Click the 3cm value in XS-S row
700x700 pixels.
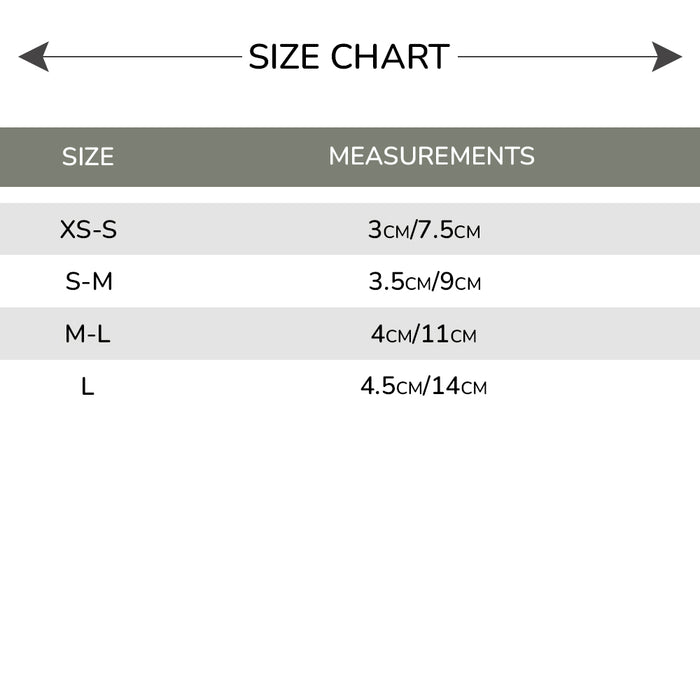tap(388, 231)
